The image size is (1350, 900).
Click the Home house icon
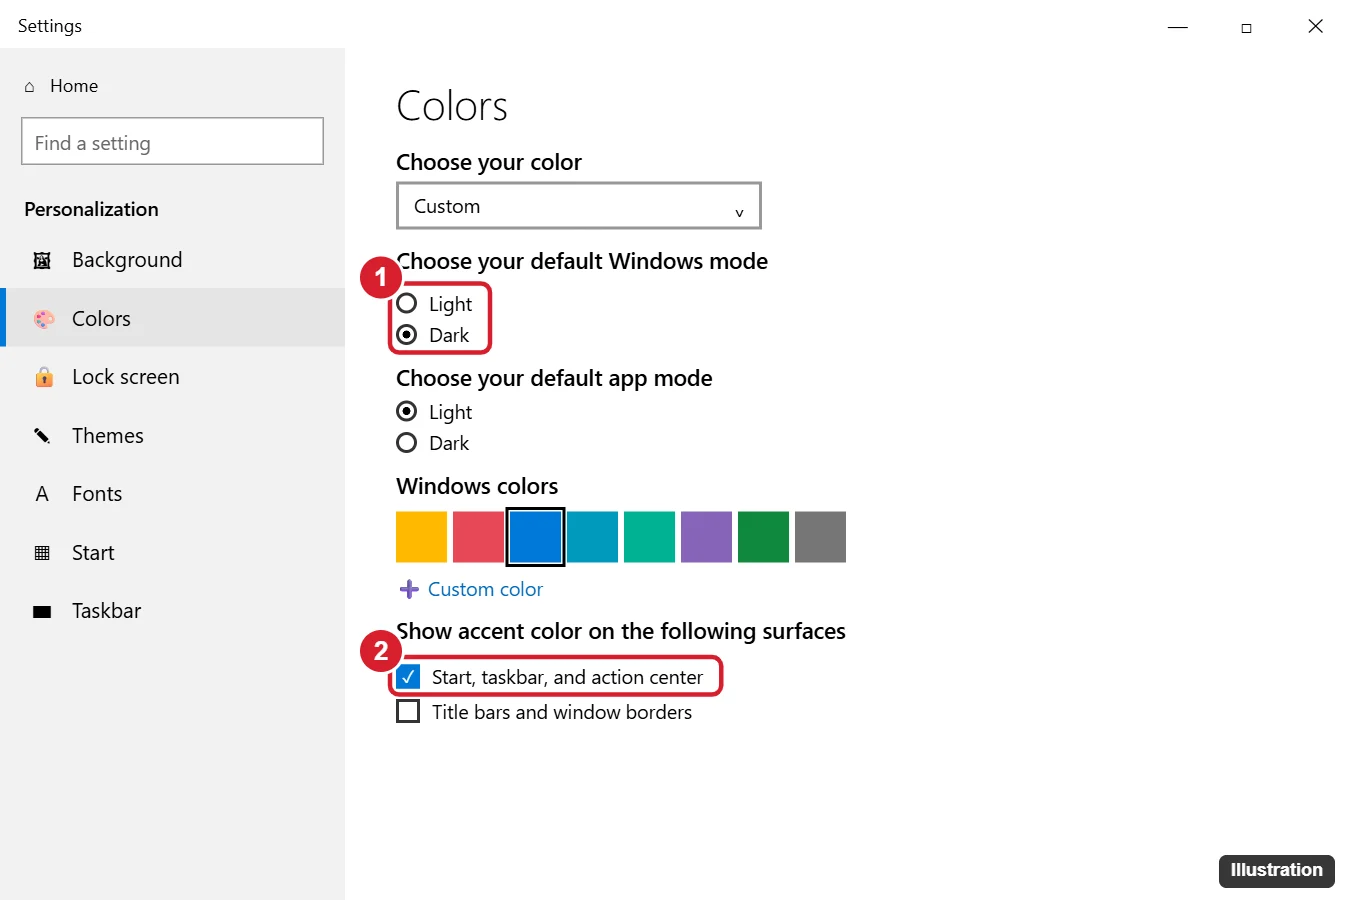coord(29,87)
